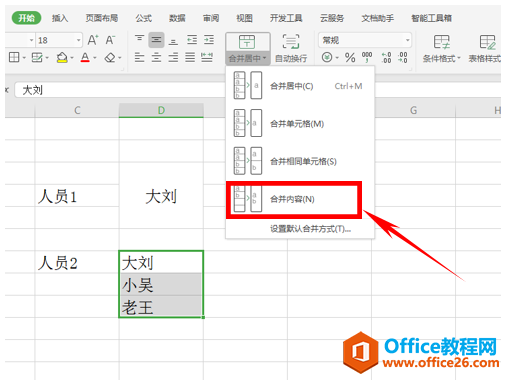
Task: Open the 视图 ribbon tab
Action: 244,18
